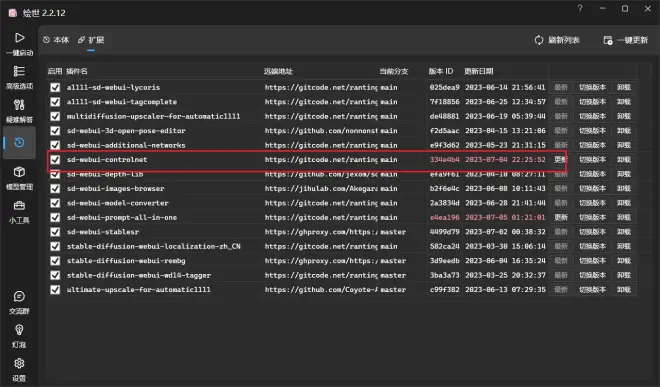This screenshot has height=387, width=660.
Task: Click the 远端地址 column header
Action: (278, 71)
